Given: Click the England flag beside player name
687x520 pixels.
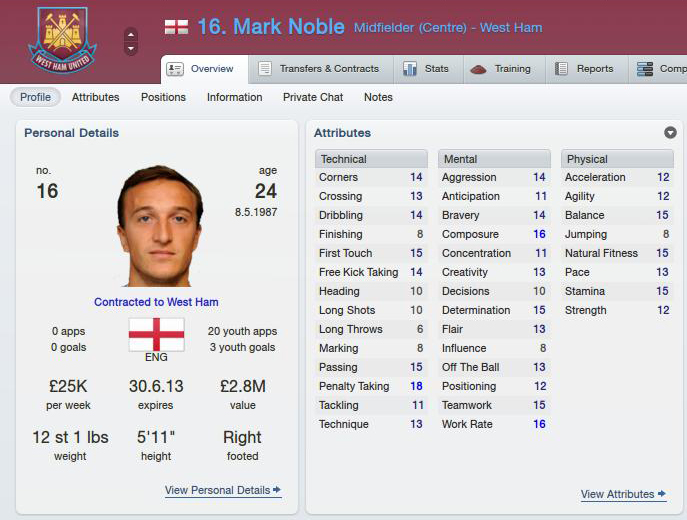Looking at the screenshot, I should 177,27.
